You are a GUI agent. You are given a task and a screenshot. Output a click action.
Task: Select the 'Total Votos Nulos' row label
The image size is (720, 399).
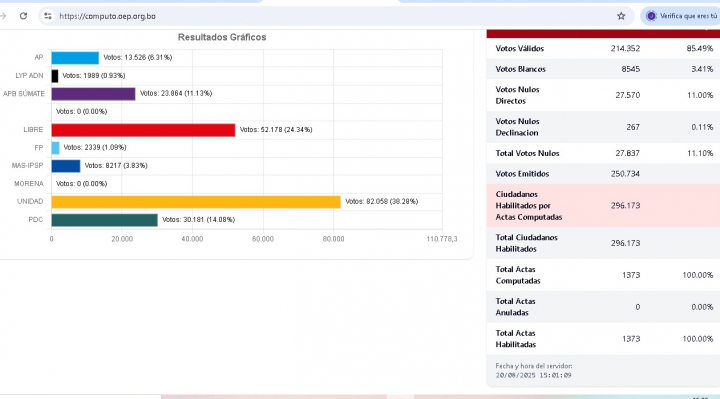click(x=528, y=153)
